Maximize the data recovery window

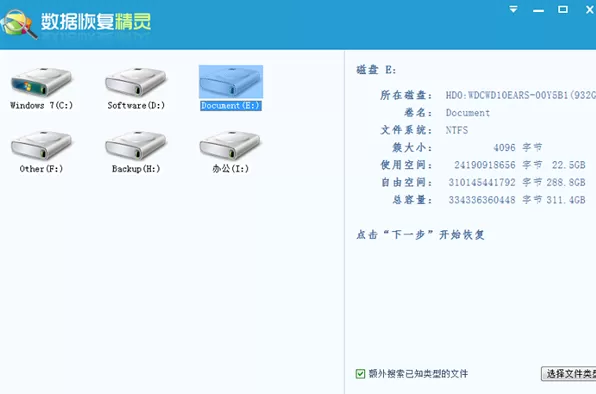[x=563, y=9]
